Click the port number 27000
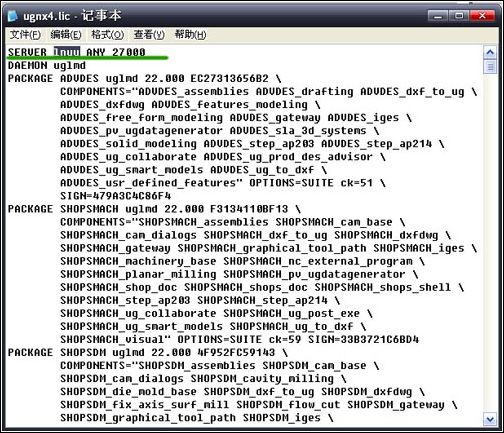 point(129,52)
